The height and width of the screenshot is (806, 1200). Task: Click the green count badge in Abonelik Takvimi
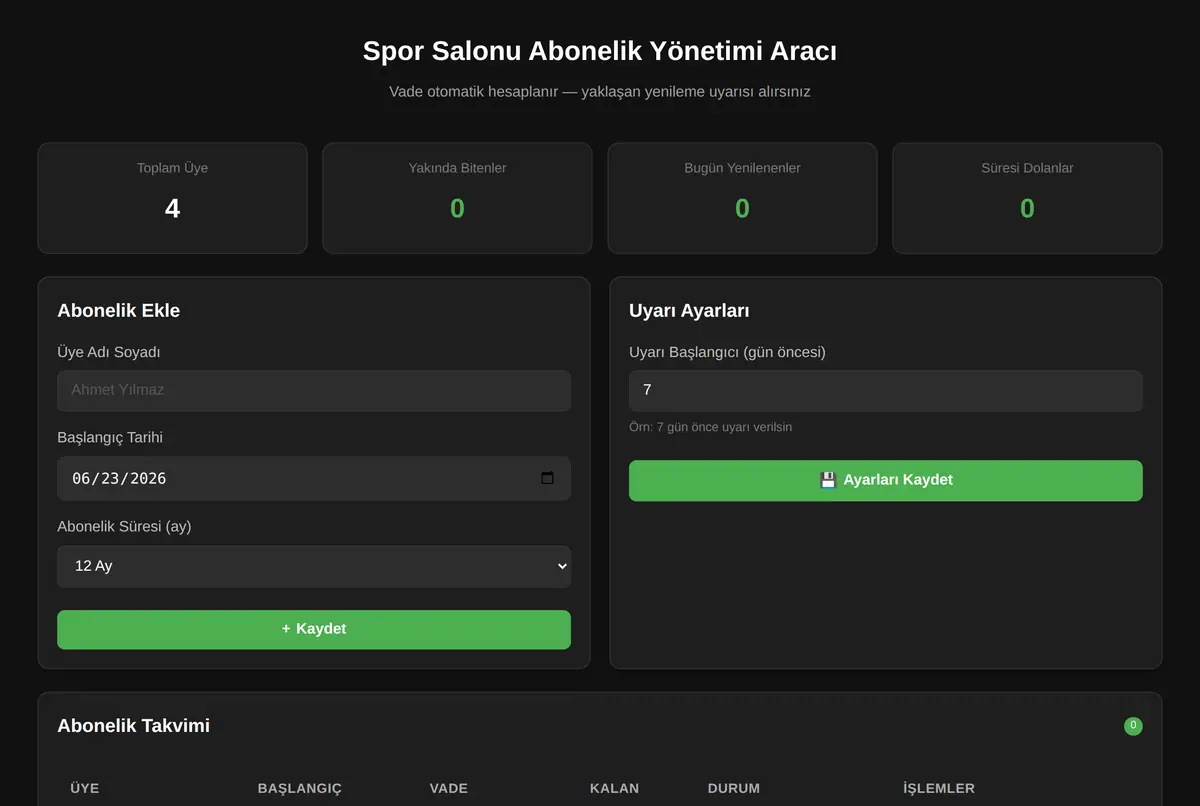(1133, 726)
